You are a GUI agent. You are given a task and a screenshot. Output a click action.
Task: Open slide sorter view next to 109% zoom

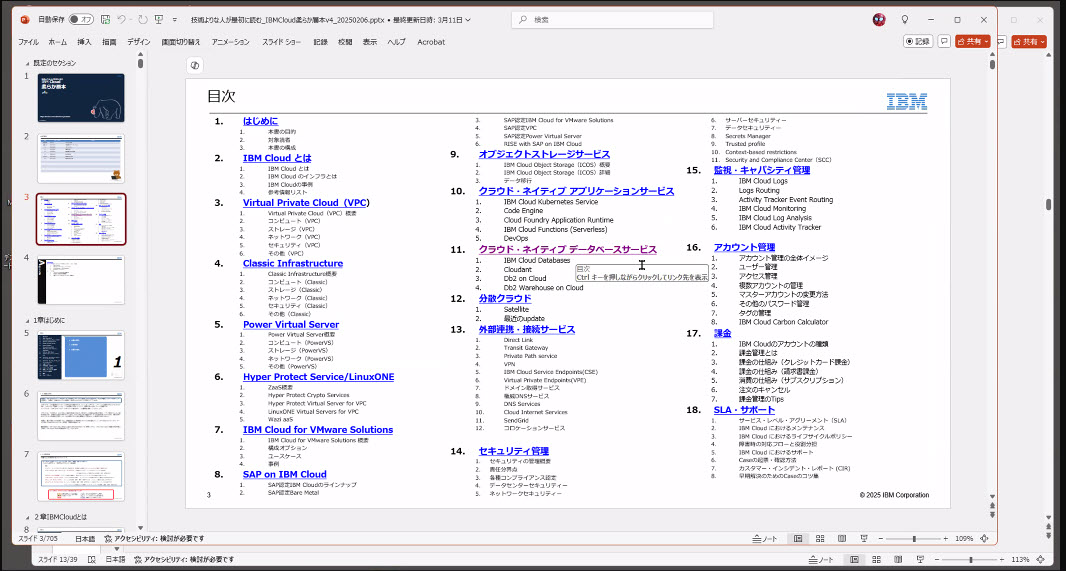(x=820, y=538)
